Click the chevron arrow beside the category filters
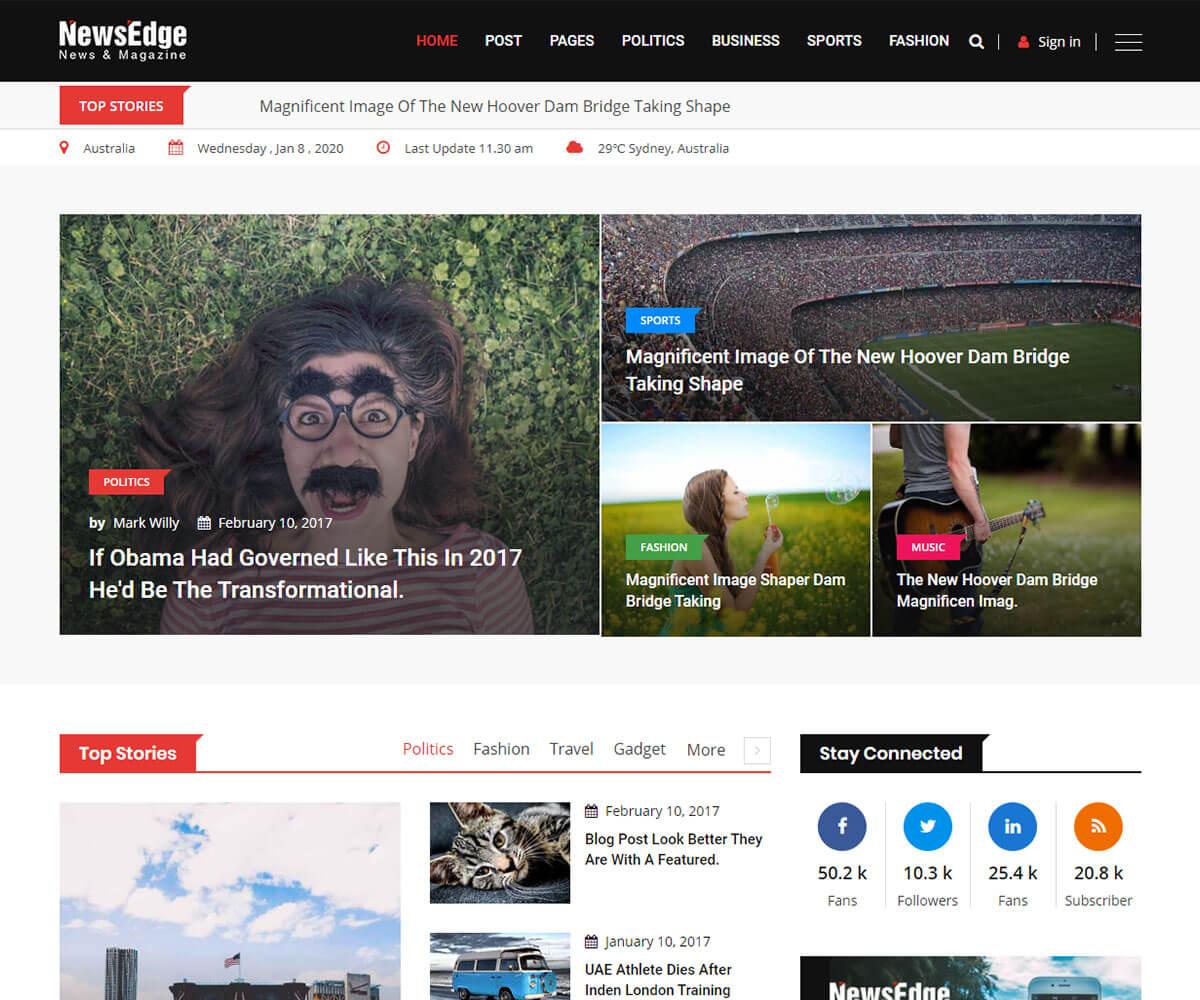 pos(757,750)
